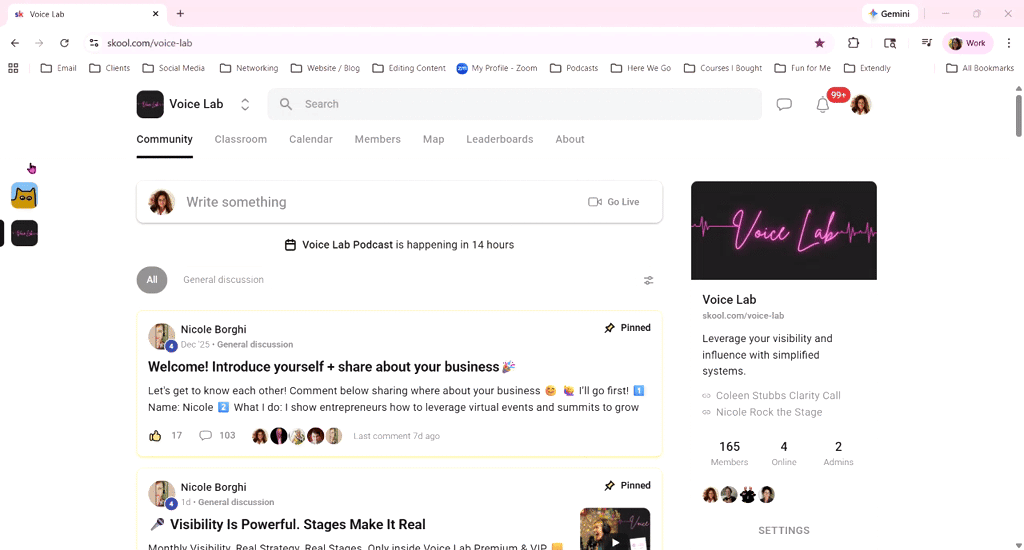View the 165 Members count
The height and width of the screenshot is (550, 1024).
point(729,453)
